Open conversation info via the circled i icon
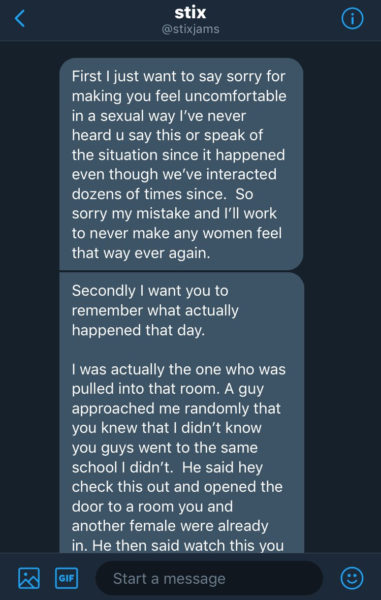381x600 pixels. [x=352, y=18]
